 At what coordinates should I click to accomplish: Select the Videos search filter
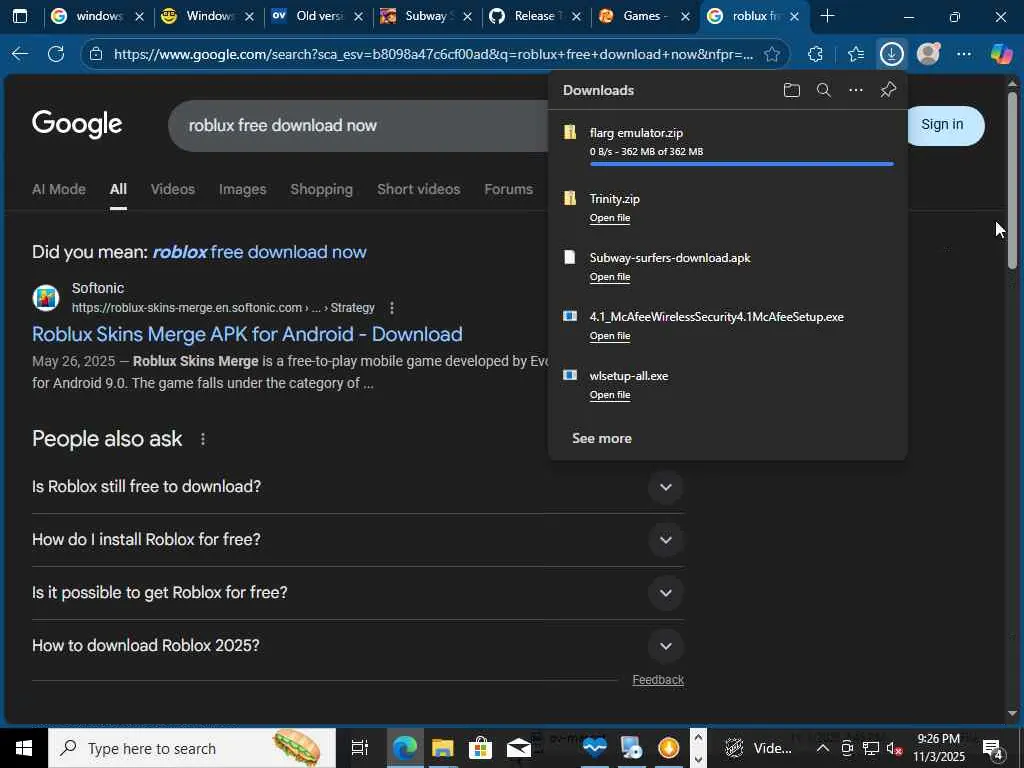pyautogui.click(x=172, y=189)
